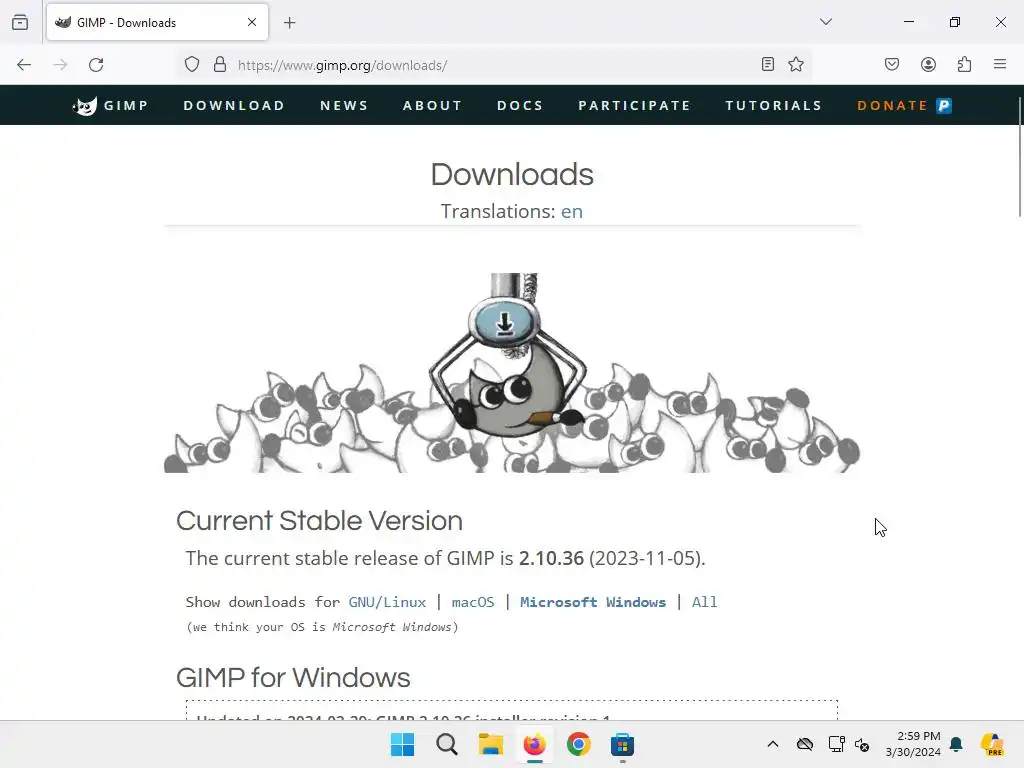Show downloads for GNU/Linux
This screenshot has width=1024, height=768.
click(387, 601)
